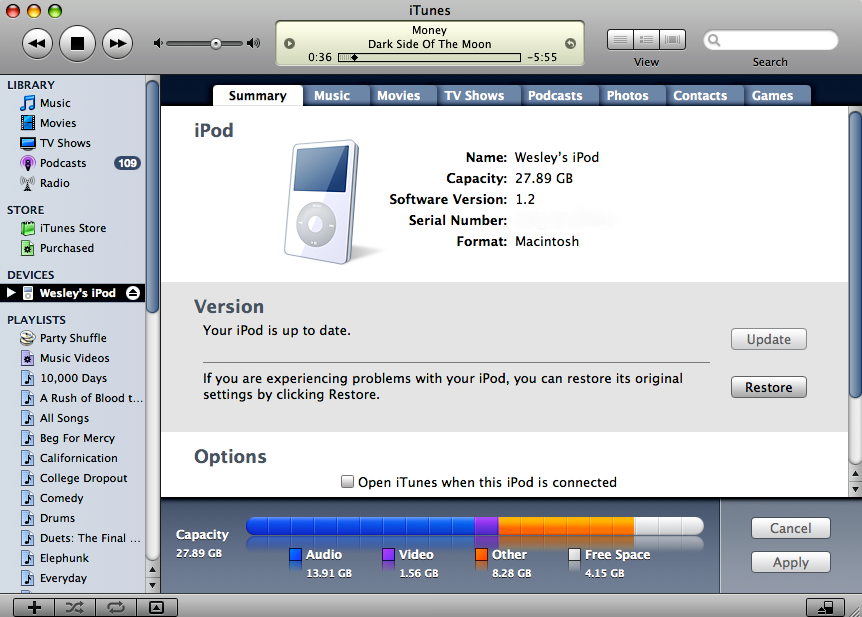Expand Wesley's iPod disclosure triangle
The image size is (862, 617).
point(11,293)
